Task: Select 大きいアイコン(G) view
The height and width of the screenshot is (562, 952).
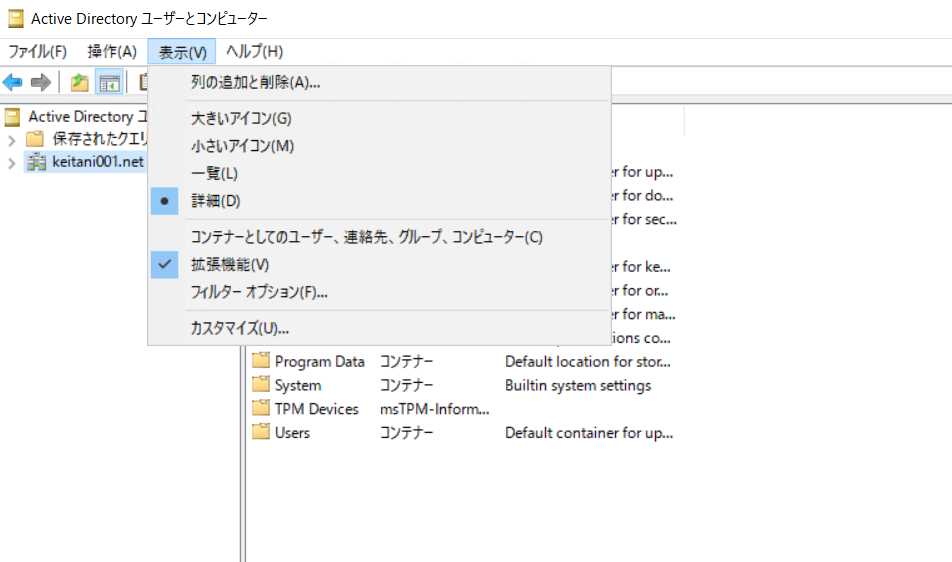Action: [379, 118]
